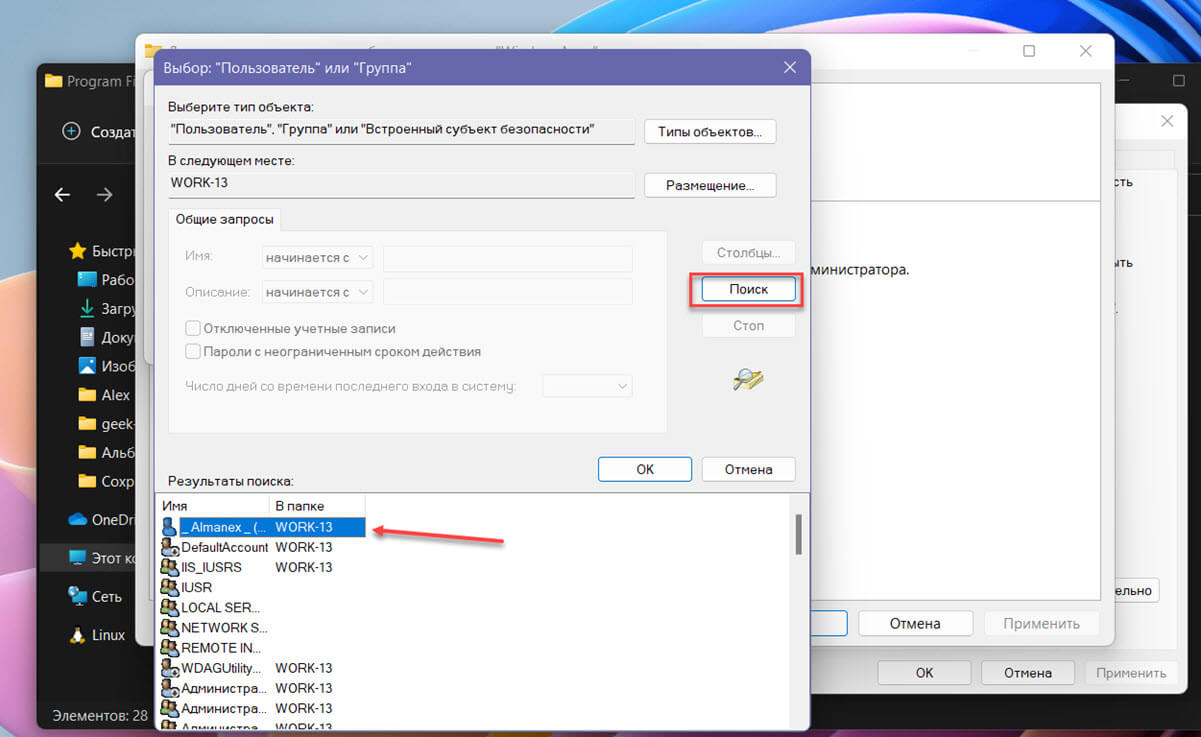Toggle 'Отключенные учетные записи' checkbox
Screen dimensions: 1201x737
click(193, 328)
